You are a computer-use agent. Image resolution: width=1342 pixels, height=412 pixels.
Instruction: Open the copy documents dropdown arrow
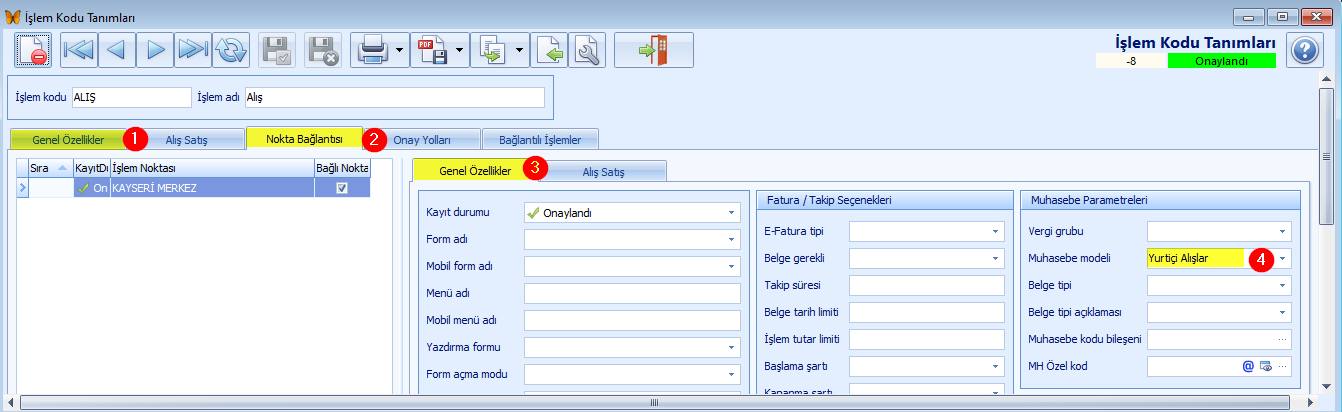click(x=521, y=49)
